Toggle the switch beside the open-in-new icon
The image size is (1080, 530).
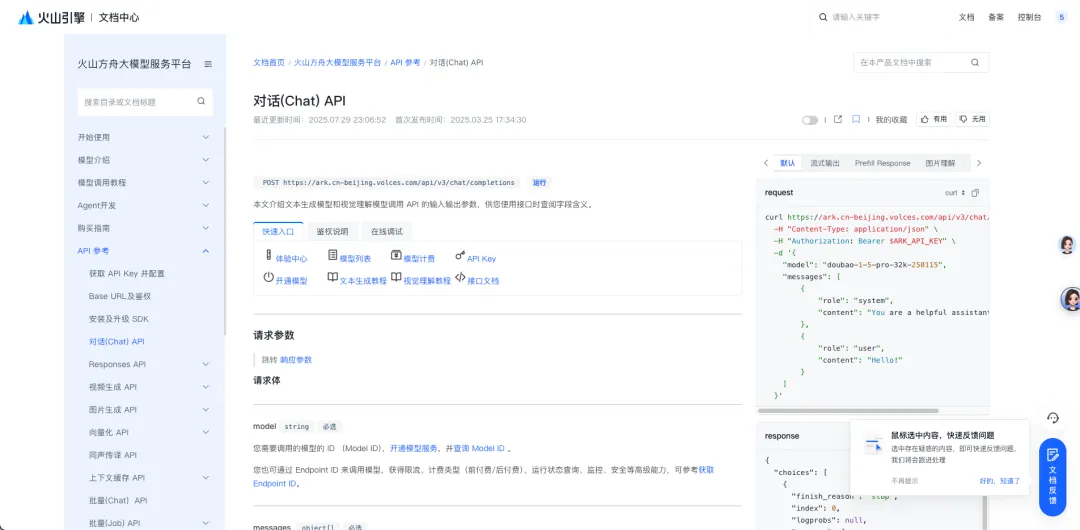(809, 120)
